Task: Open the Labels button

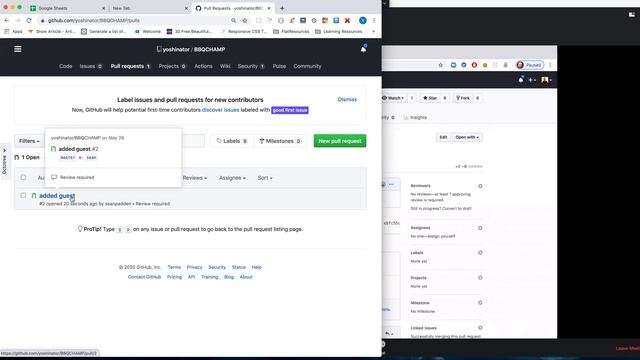Action: tap(232, 141)
